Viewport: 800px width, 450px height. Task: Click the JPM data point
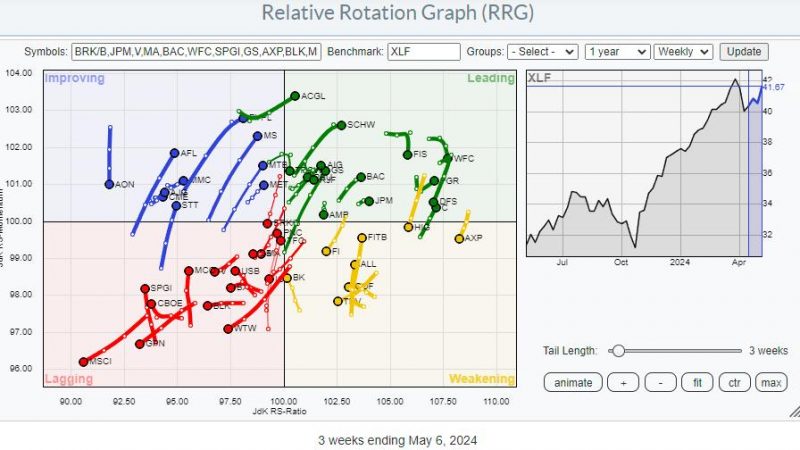click(369, 202)
